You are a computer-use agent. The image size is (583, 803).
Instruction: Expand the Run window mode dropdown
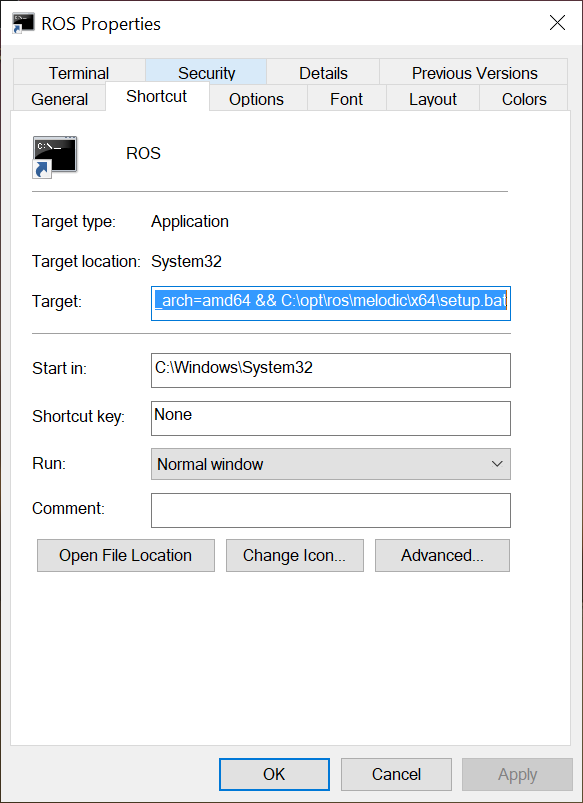pos(331,464)
